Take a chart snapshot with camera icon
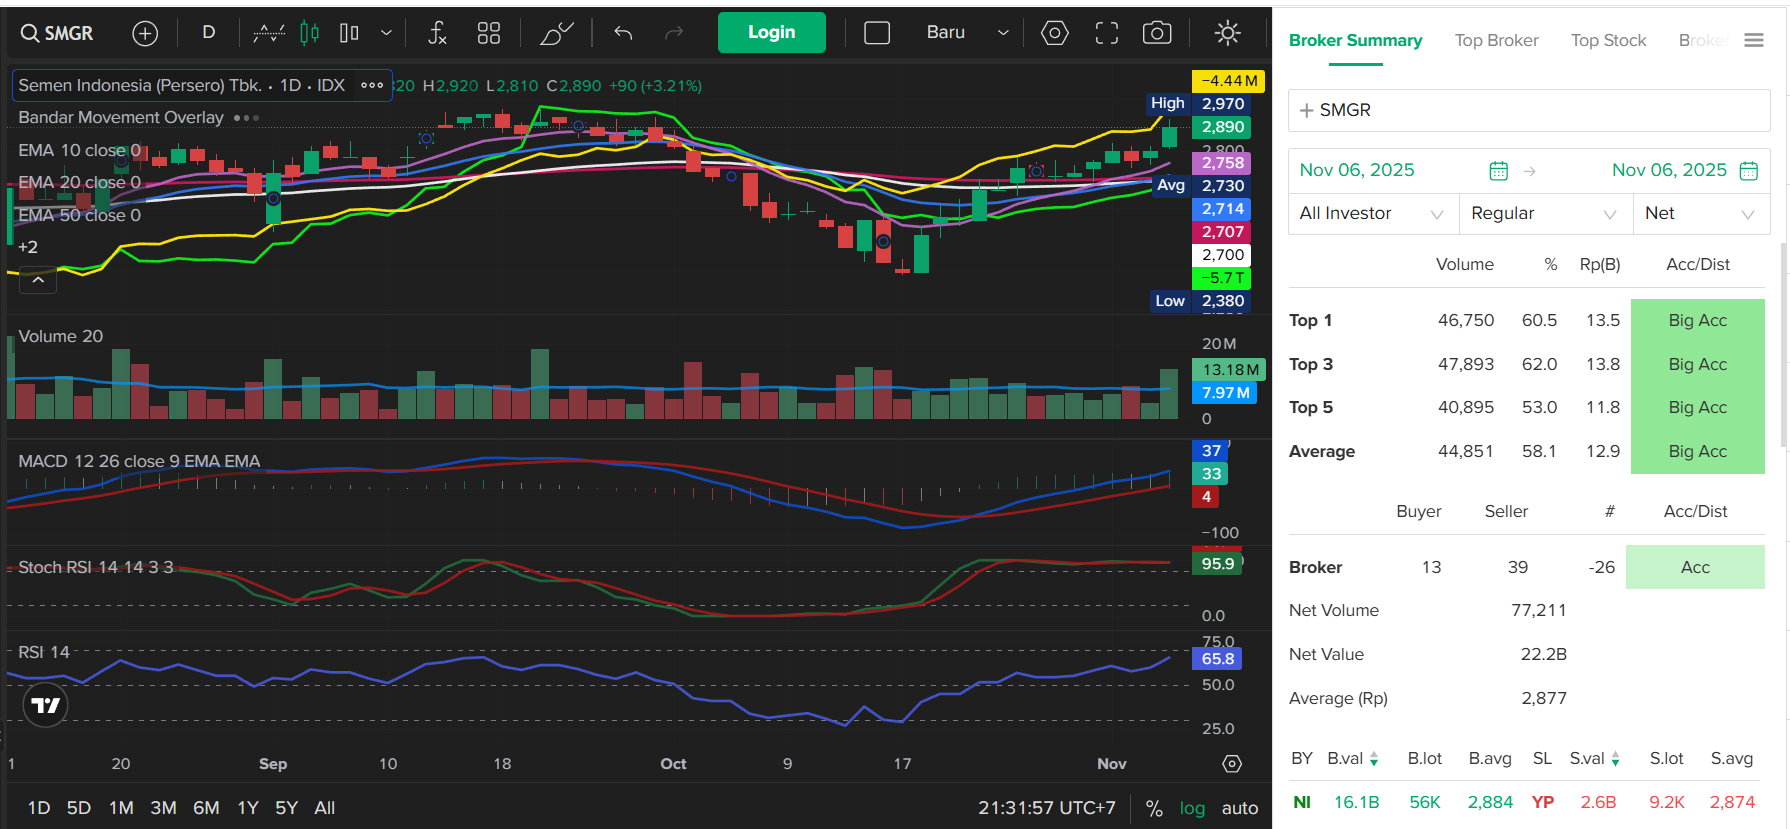The image size is (1790, 829). (x=1157, y=33)
